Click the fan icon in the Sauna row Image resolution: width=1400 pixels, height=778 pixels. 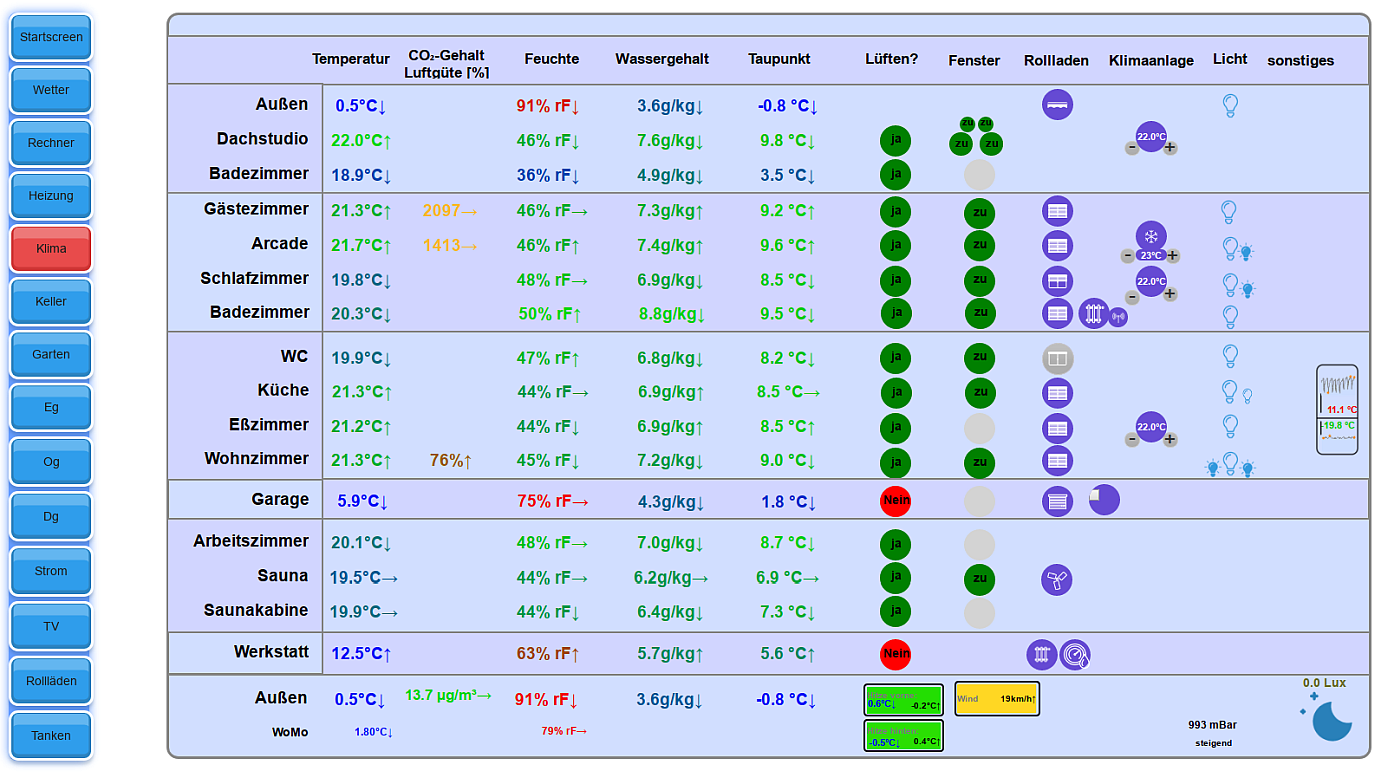pos(1057,579)
